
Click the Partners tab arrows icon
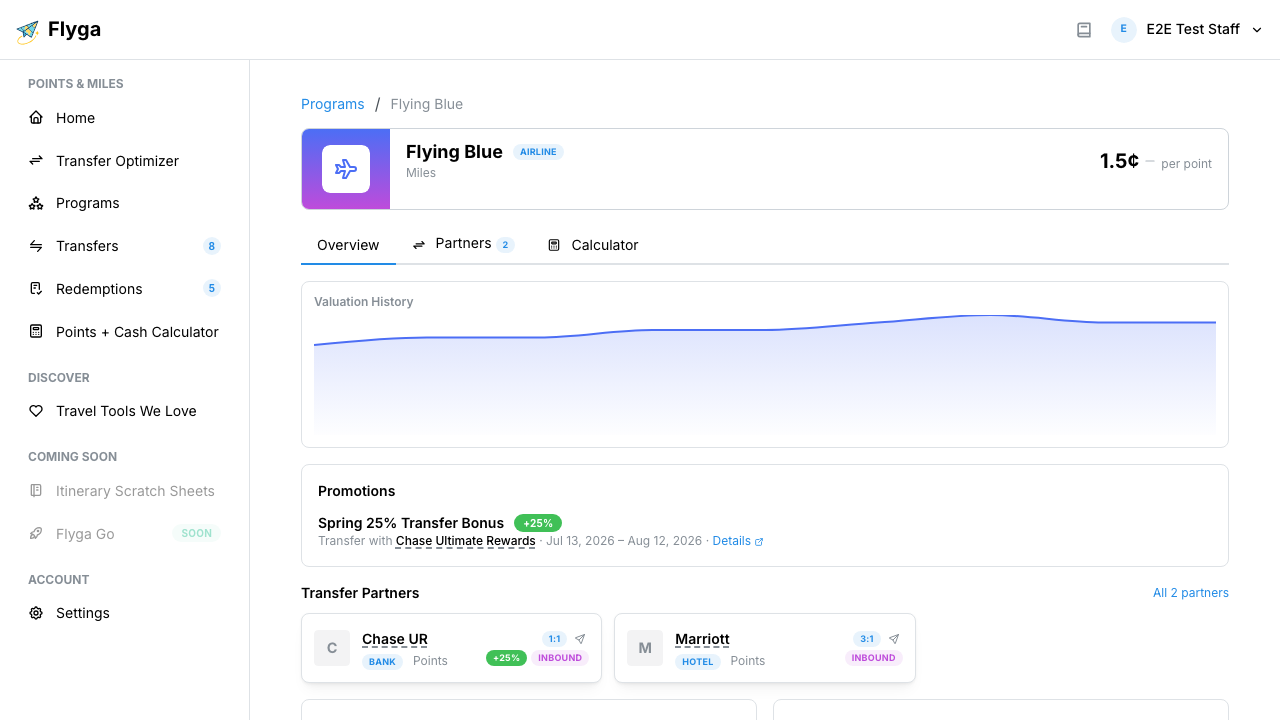tap(419, 244)
